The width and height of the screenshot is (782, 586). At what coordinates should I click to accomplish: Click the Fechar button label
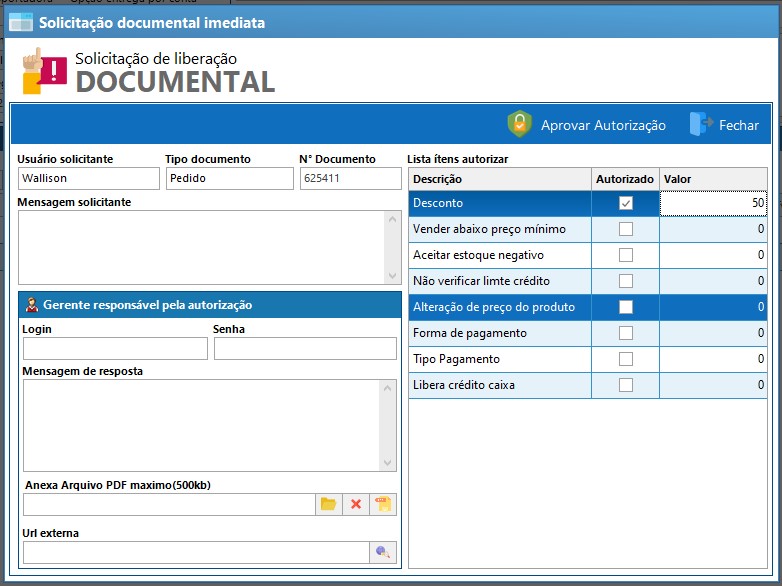pos(739,125)
